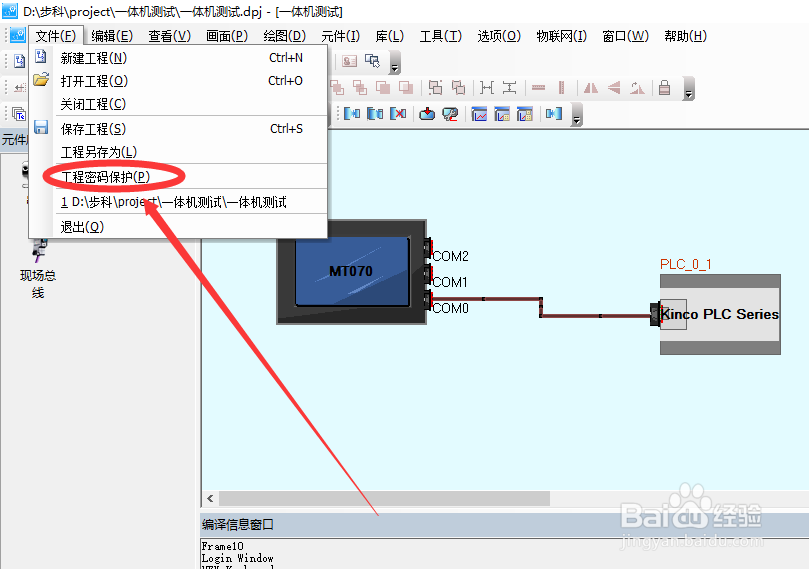Click the user card toolbar icon

[349, 61]
